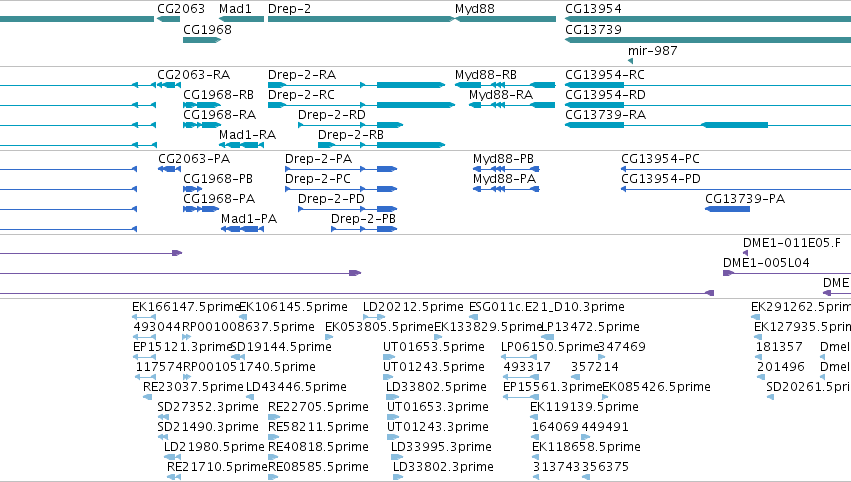Viewport: 851px width, 482px height.
Task: Click the CG13739 gene label
Action: coord(593,30)
